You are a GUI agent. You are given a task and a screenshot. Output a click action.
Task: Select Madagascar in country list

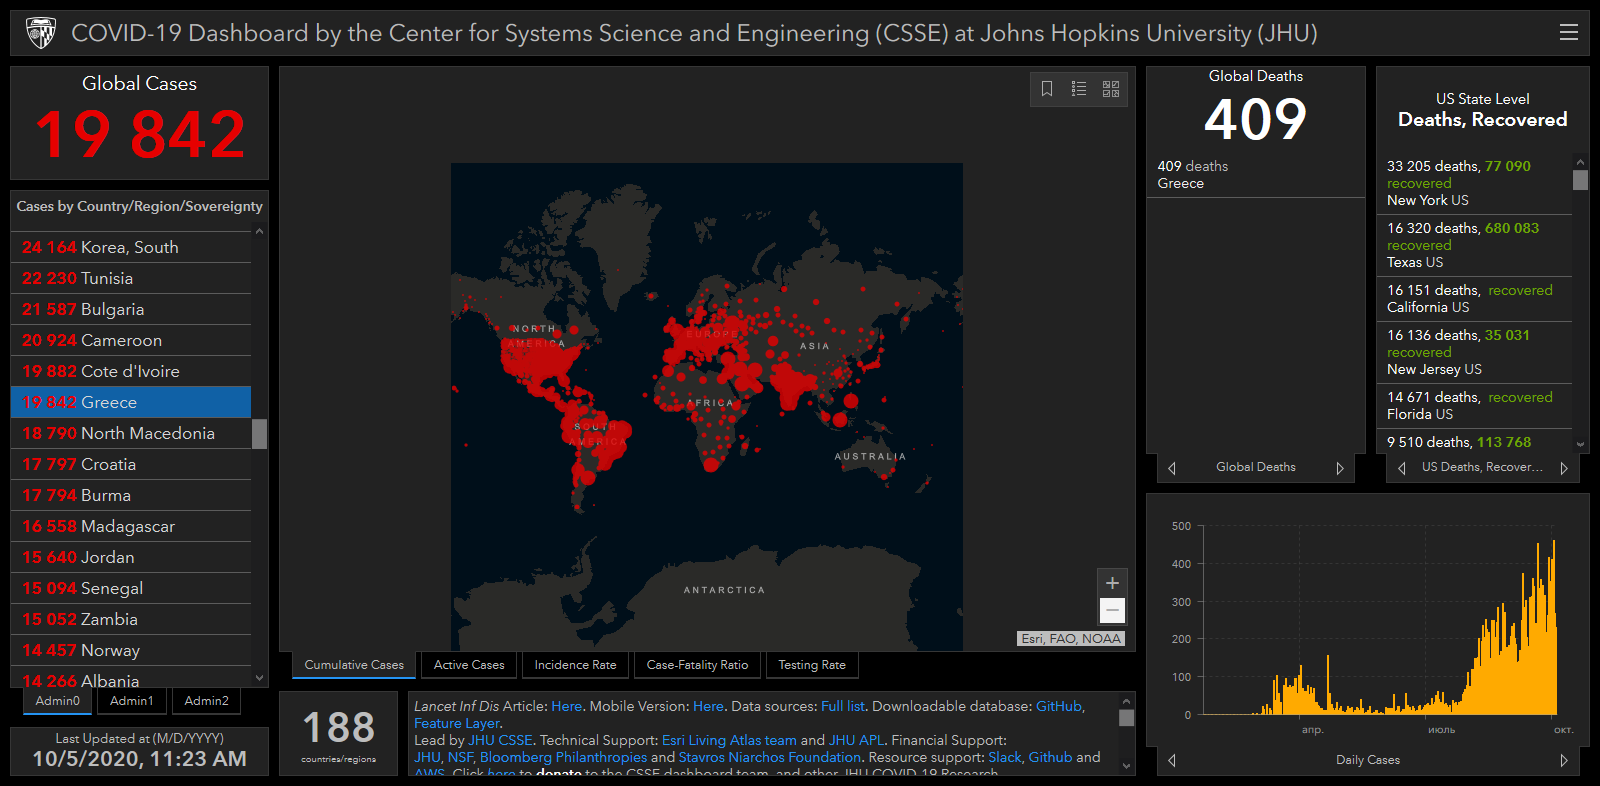click(131, 526)
